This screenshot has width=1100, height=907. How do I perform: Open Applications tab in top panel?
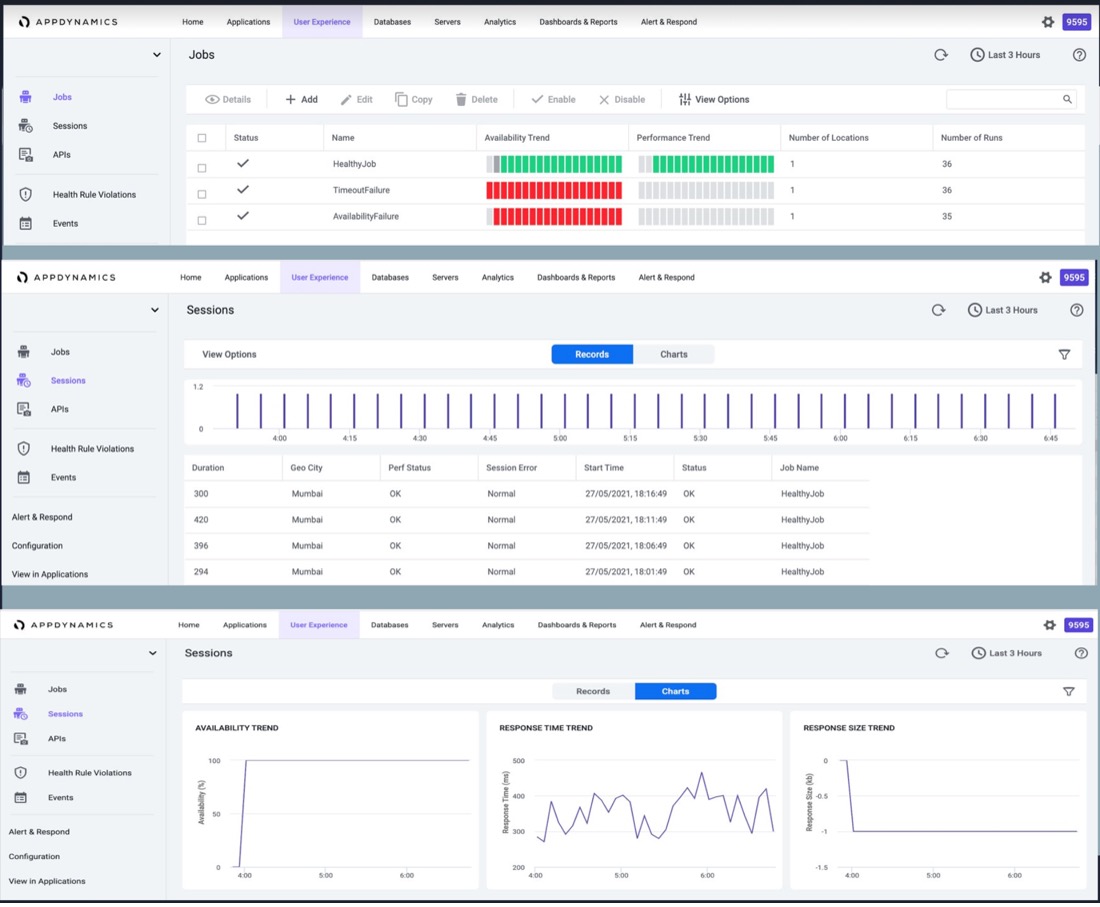[x=248, y=22]
